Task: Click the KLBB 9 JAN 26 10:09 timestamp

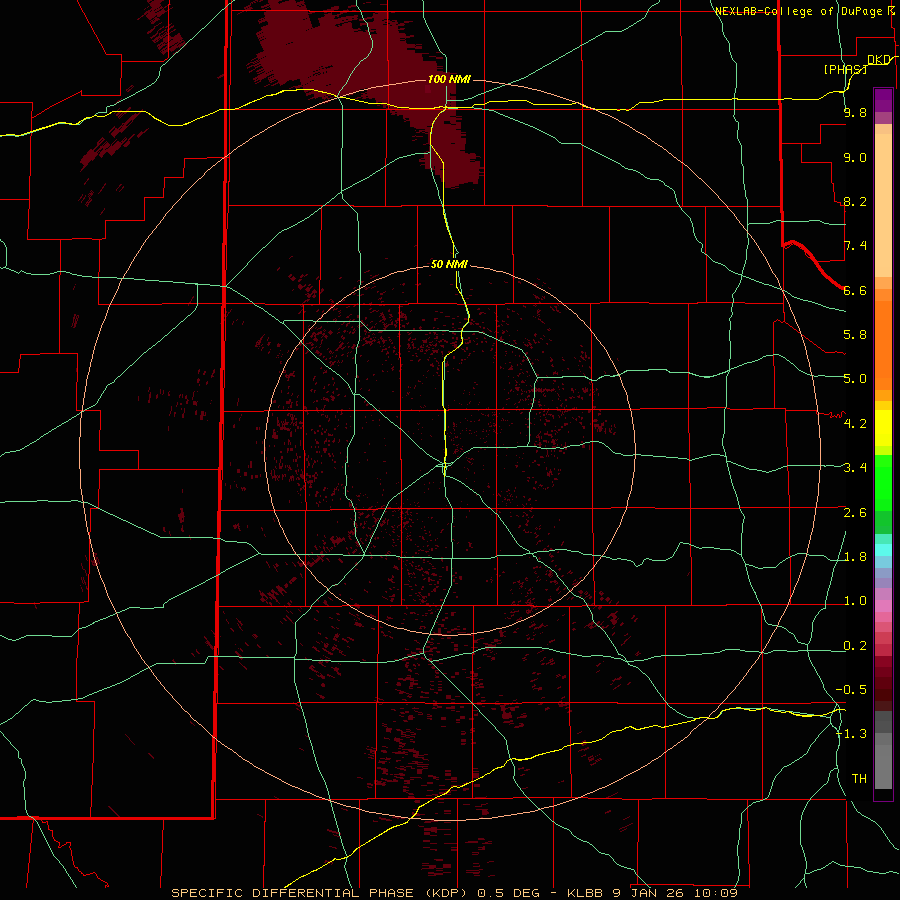Action: (653, 893)
